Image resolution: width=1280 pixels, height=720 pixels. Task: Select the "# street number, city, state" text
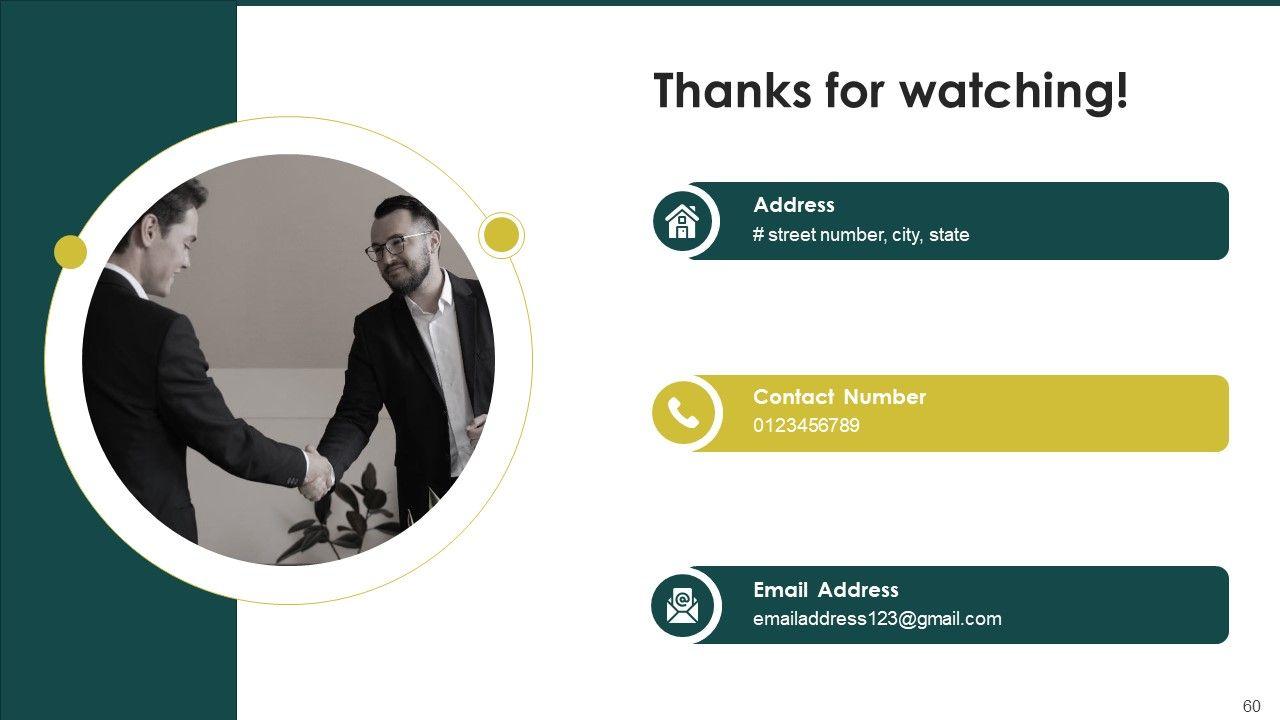pyautogui.click(x=861, y=235)
